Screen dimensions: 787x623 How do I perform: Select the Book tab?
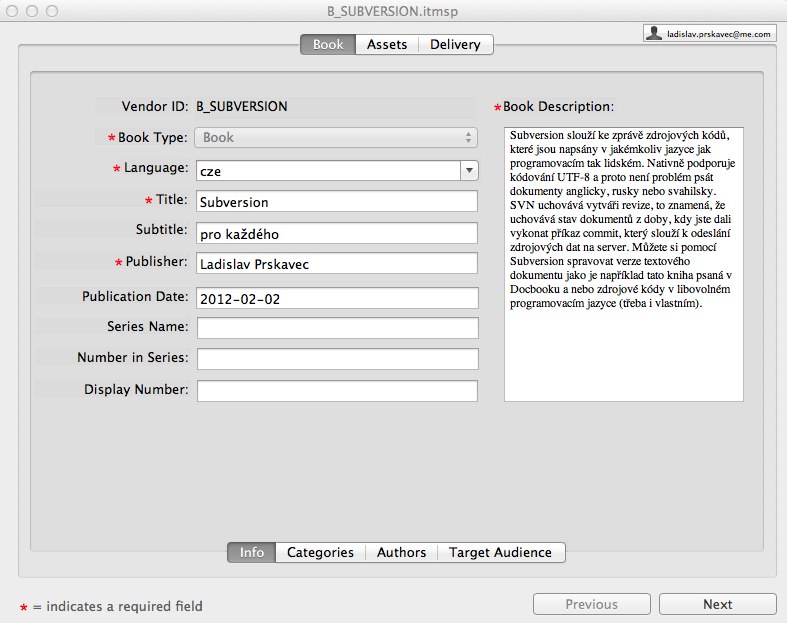click(328, 45)
